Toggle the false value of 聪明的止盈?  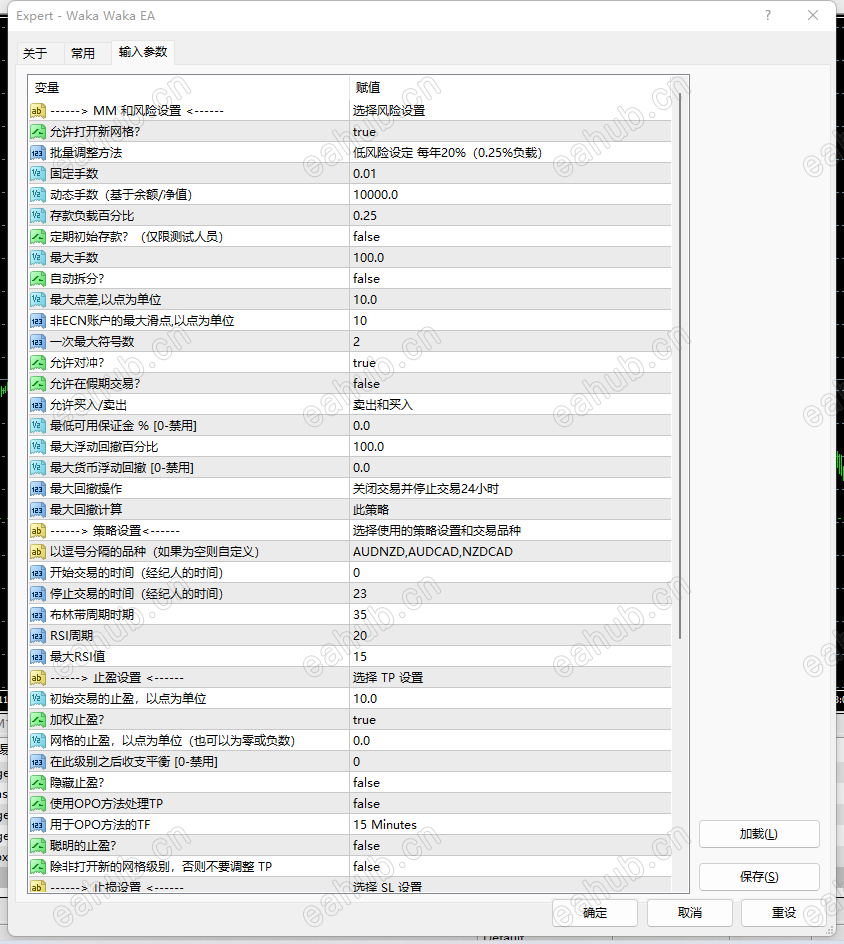pyautogui.click(x=510, y=846)
